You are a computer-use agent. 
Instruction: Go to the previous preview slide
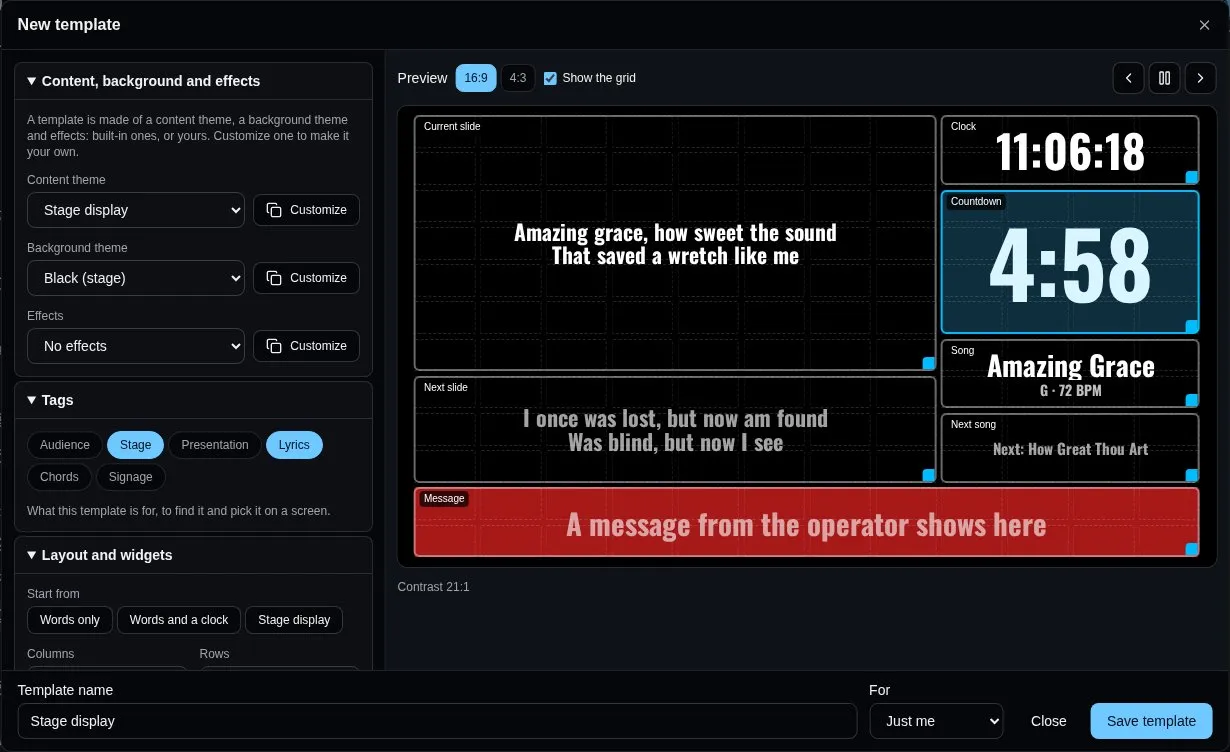[1128, 78]
